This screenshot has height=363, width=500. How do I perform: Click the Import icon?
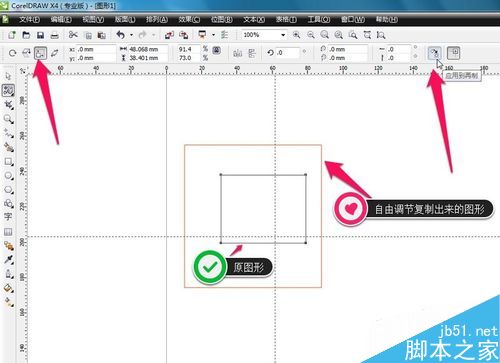click(x=169, y=35)
